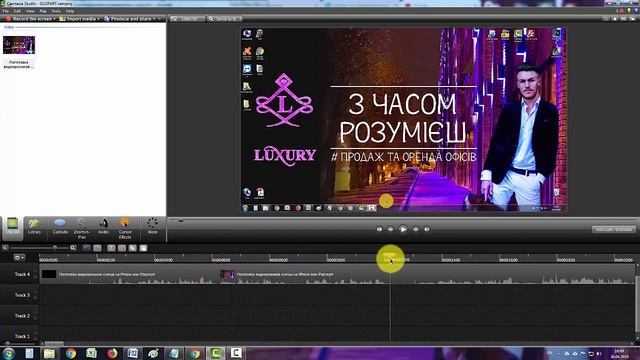Open the Tools menu

[x=56, y=11]
